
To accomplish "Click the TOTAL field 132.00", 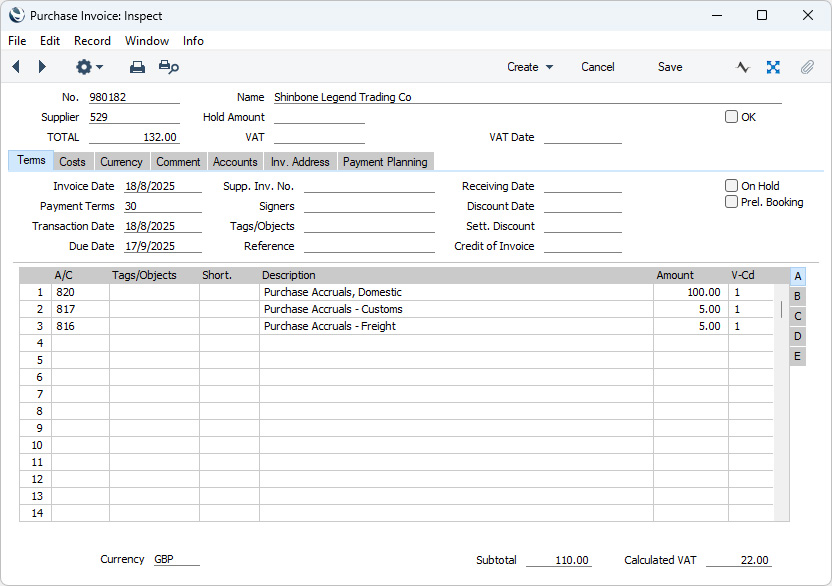I will click(134, 137).
